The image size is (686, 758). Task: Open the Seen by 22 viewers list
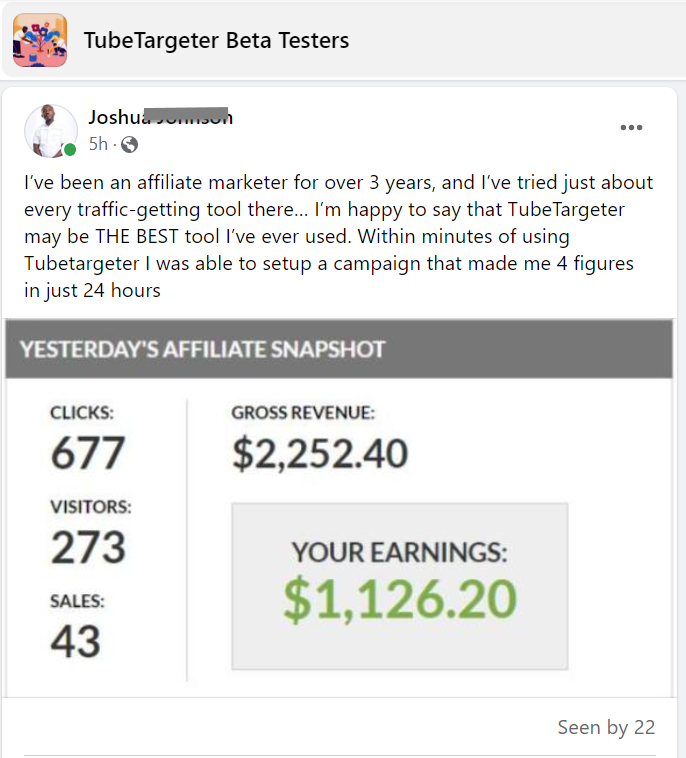pos(606,728)
